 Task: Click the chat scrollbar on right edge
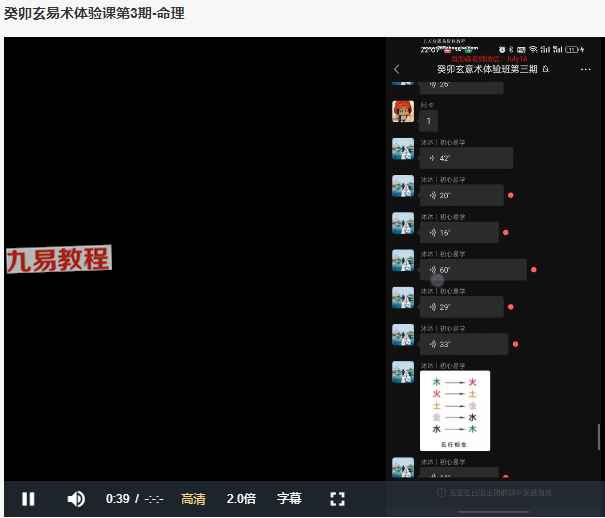(598, 437)
